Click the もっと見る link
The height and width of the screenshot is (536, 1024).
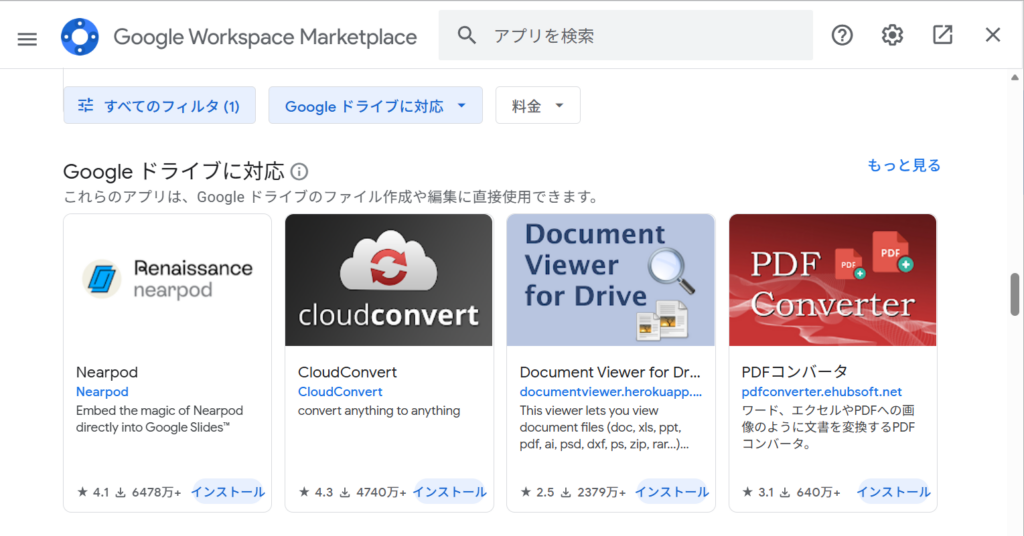[903, 165]
